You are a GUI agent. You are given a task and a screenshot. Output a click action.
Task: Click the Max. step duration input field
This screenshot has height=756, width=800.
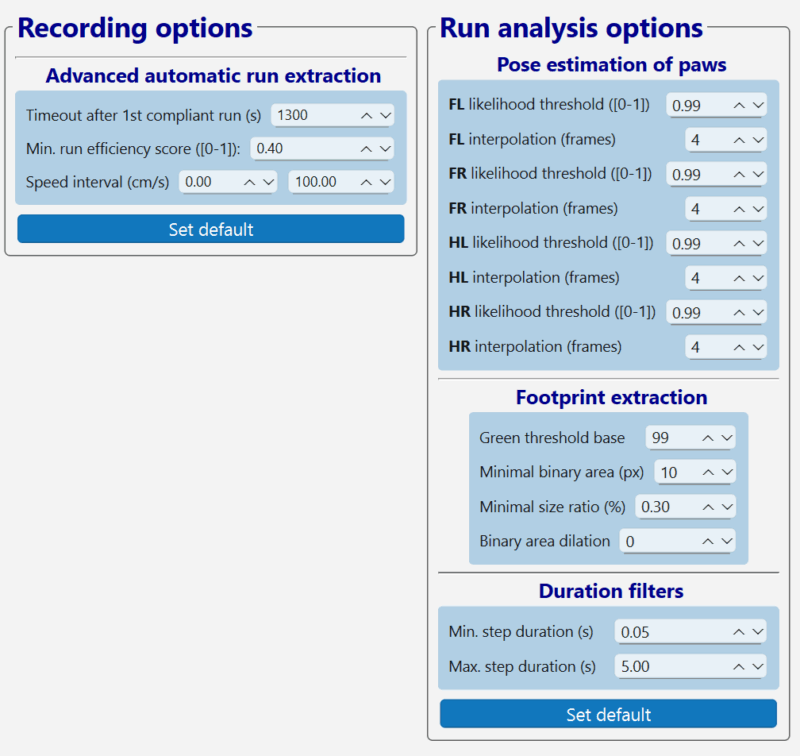pyautogui.click(x=669, y=666)
